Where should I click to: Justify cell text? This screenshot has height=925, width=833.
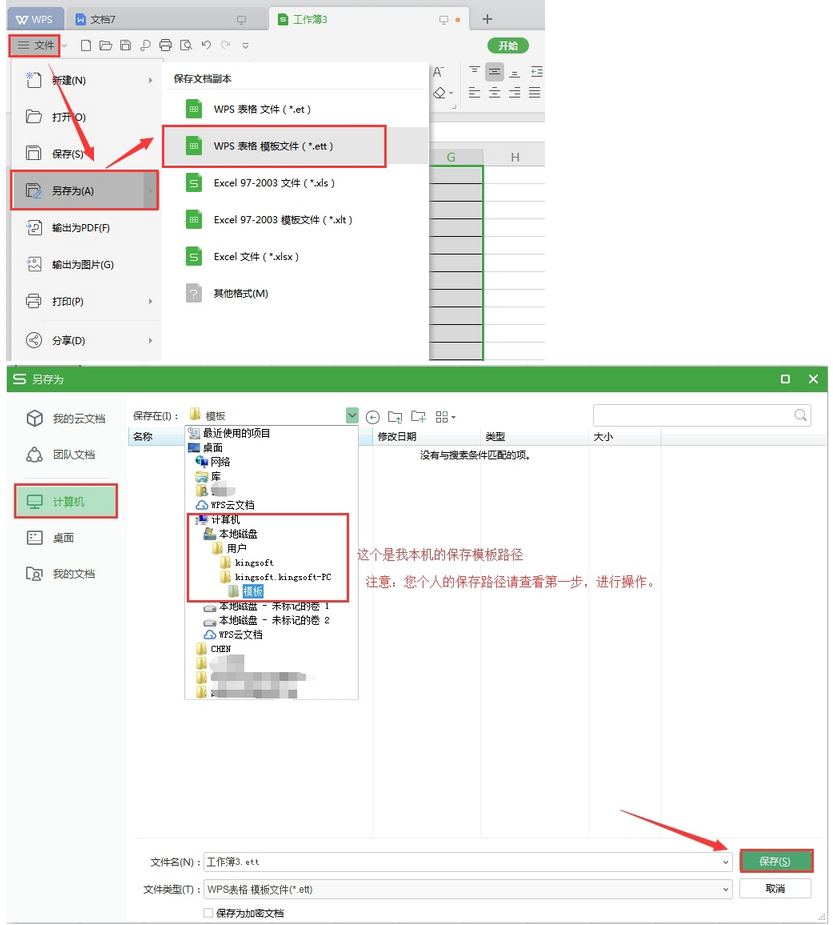pos(534,93)
